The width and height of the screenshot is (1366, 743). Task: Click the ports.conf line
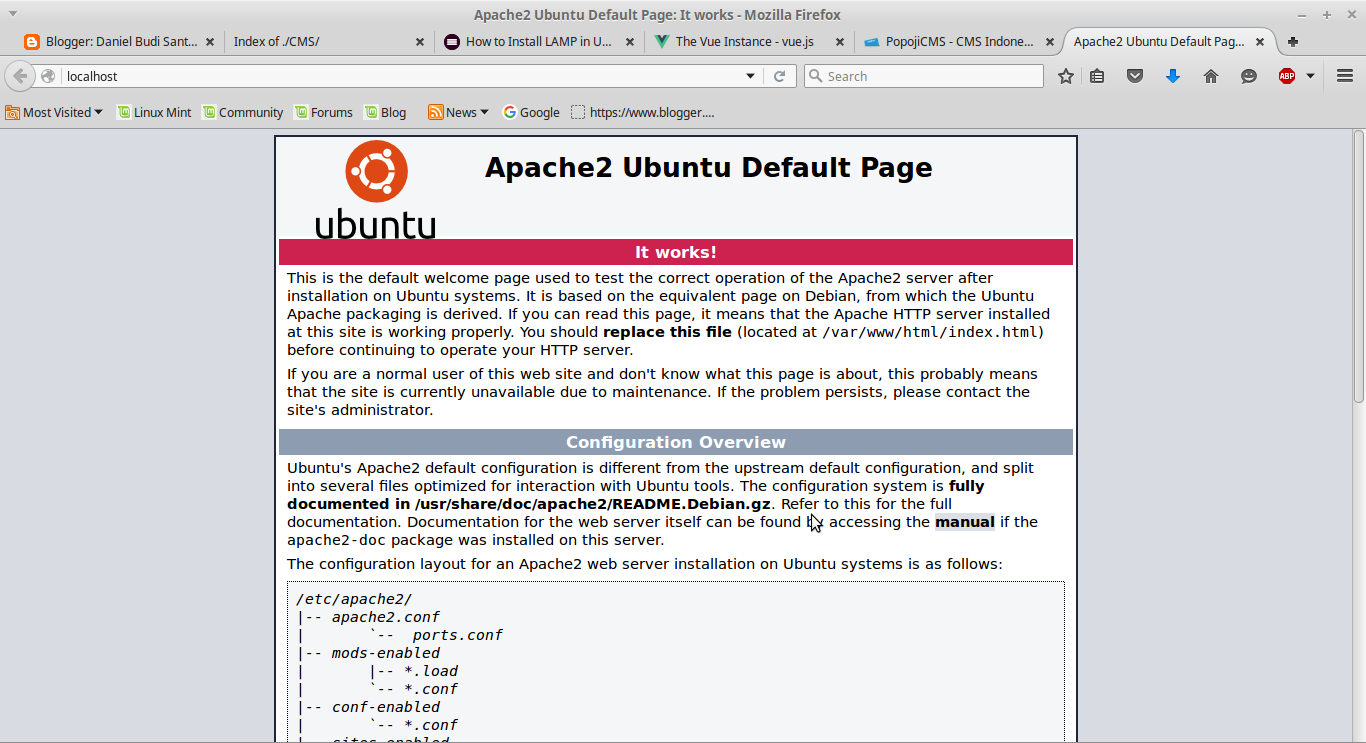tap(457, 635)
